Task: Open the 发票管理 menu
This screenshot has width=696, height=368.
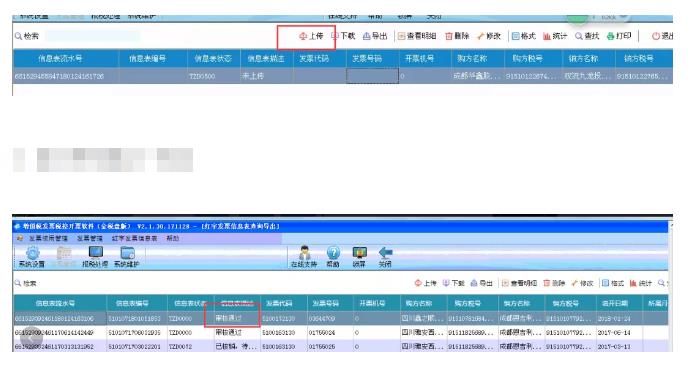Action: click(x=90, y=238)
